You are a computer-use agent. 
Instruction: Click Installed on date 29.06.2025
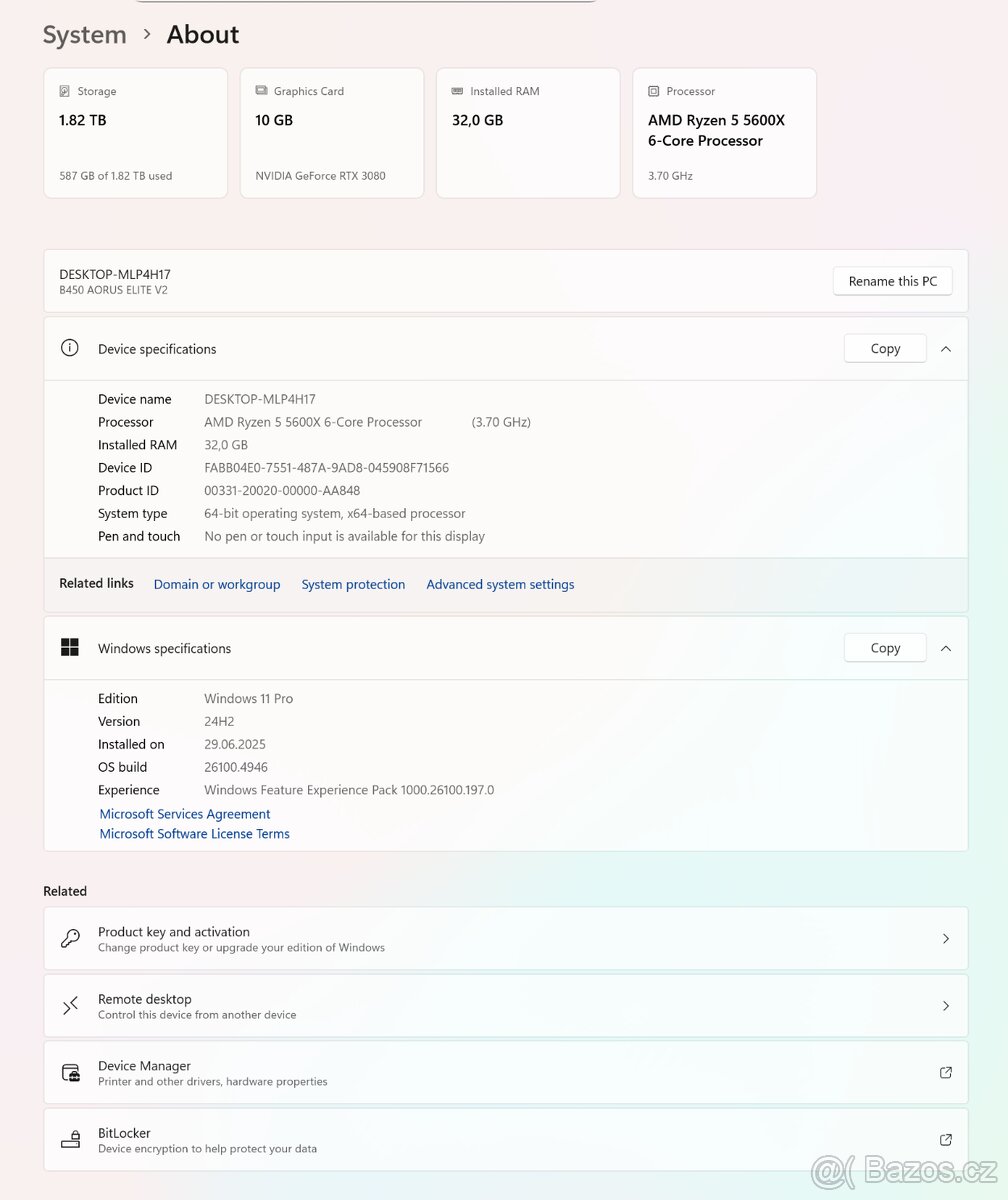point(235,744)
